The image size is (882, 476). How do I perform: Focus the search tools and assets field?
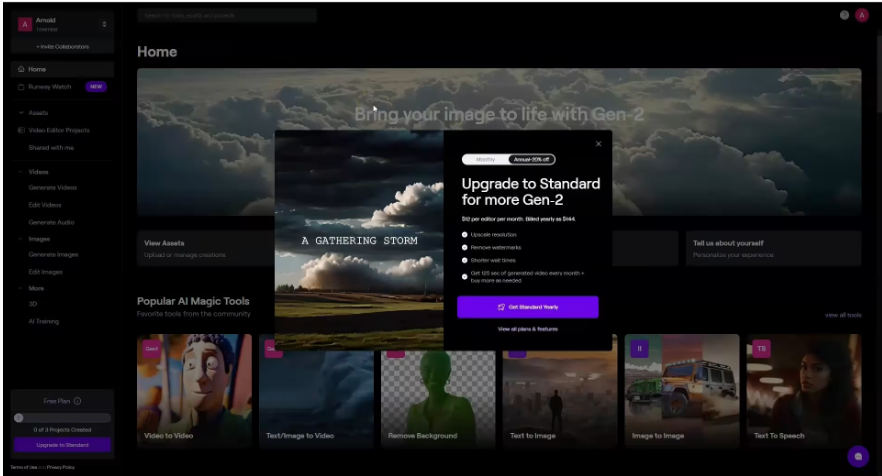click(x=227, y=16)
